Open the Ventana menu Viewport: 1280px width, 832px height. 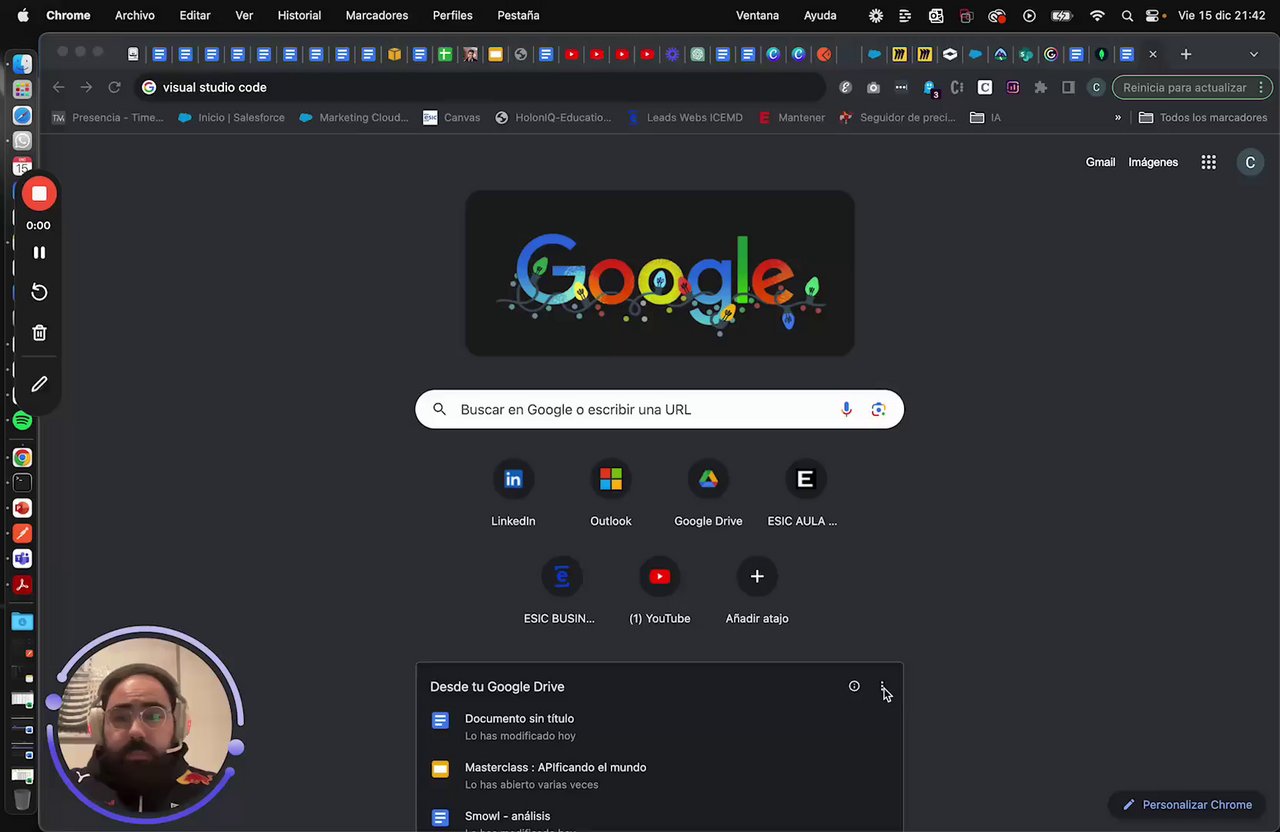pos(757,15)
